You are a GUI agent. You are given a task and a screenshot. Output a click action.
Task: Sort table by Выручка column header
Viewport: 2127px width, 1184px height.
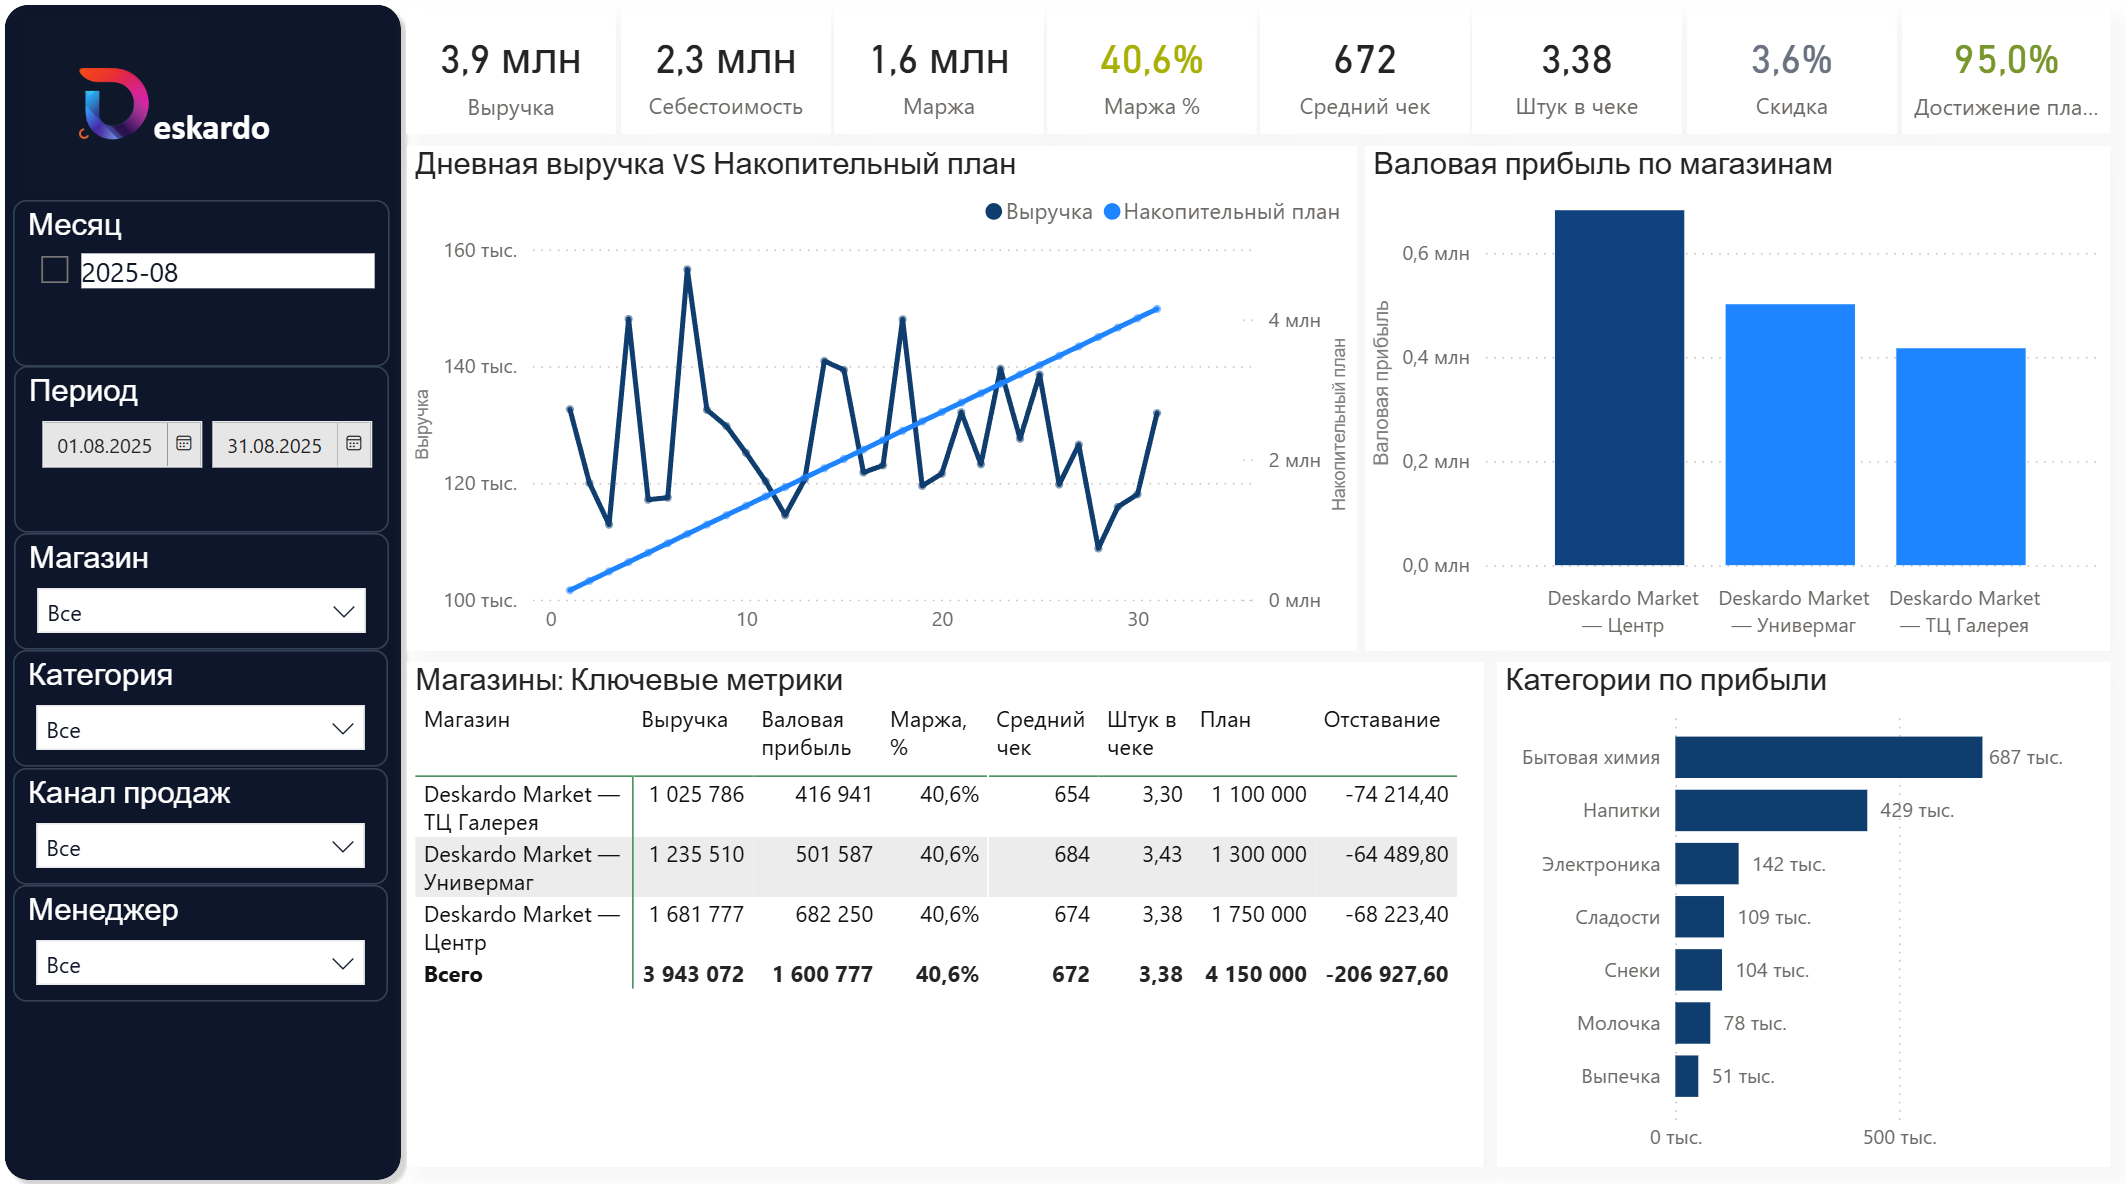coord(684,720)
